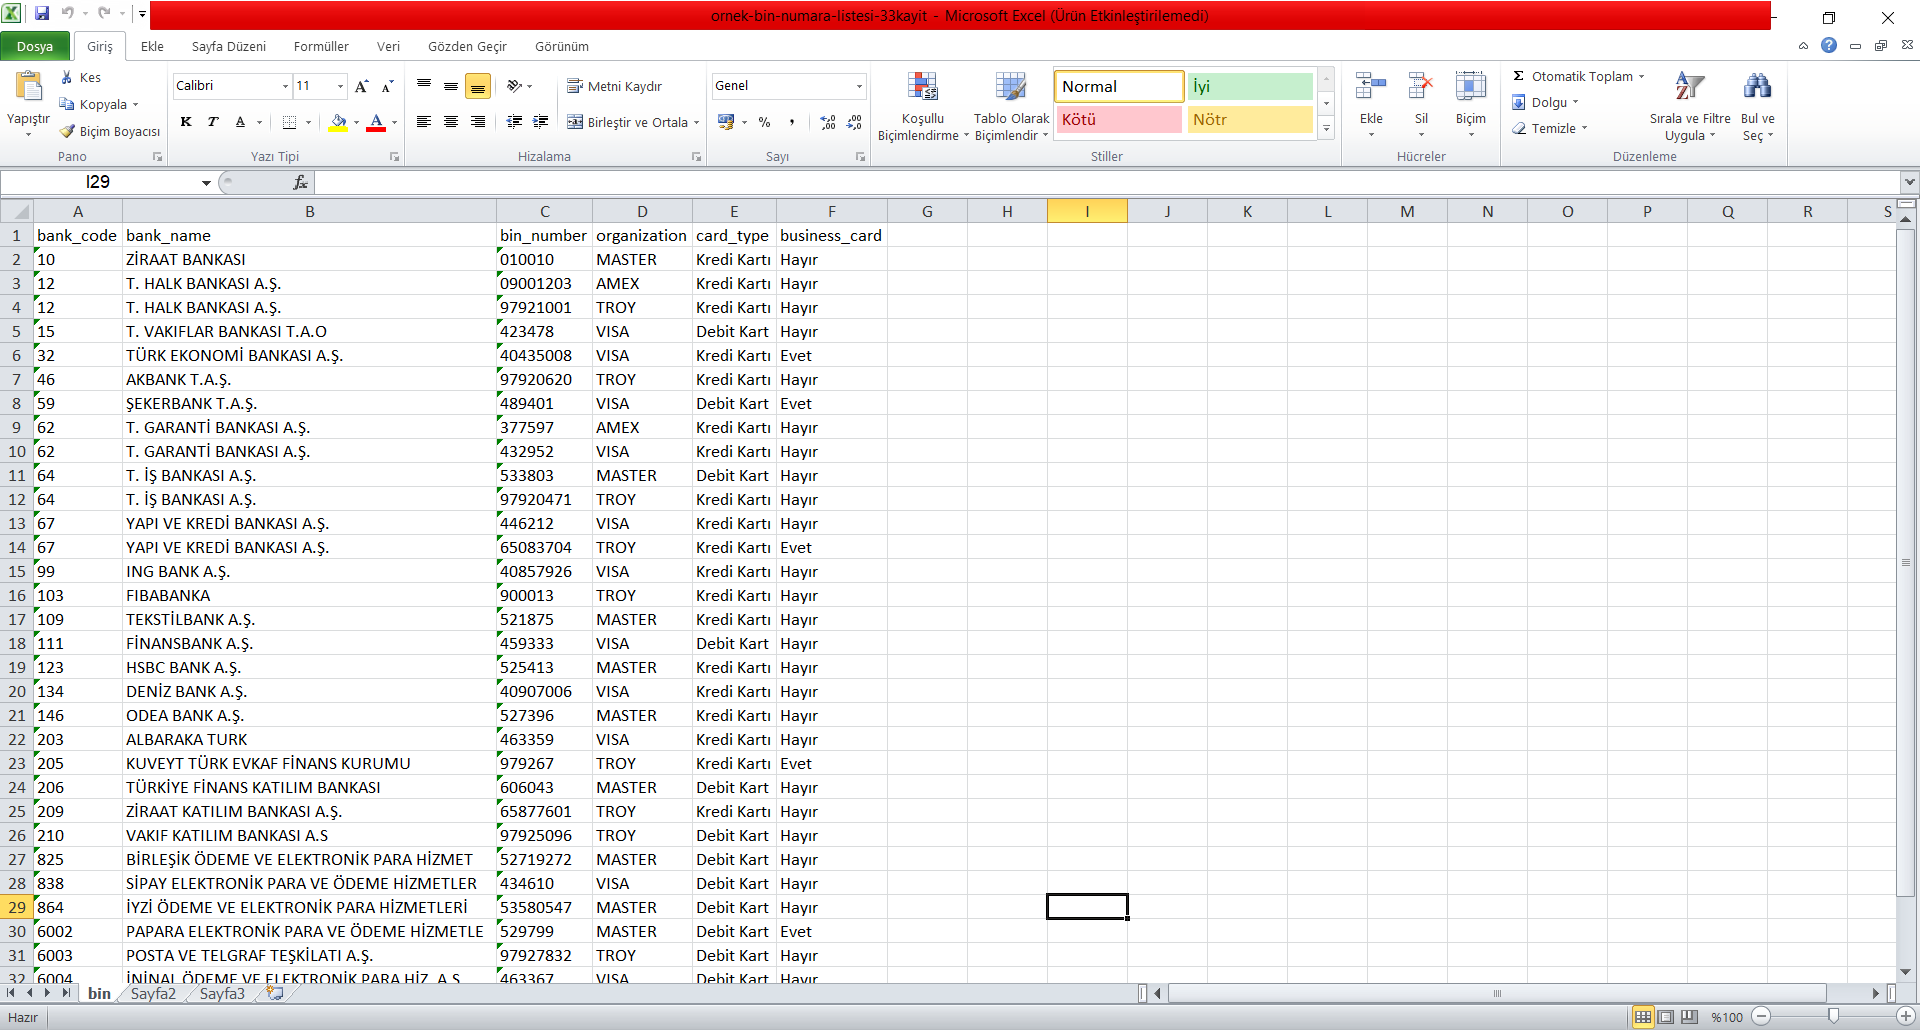
Task: Open Excel Help question mark icon
Action: pyautogui.click(x=1829, y=46)
